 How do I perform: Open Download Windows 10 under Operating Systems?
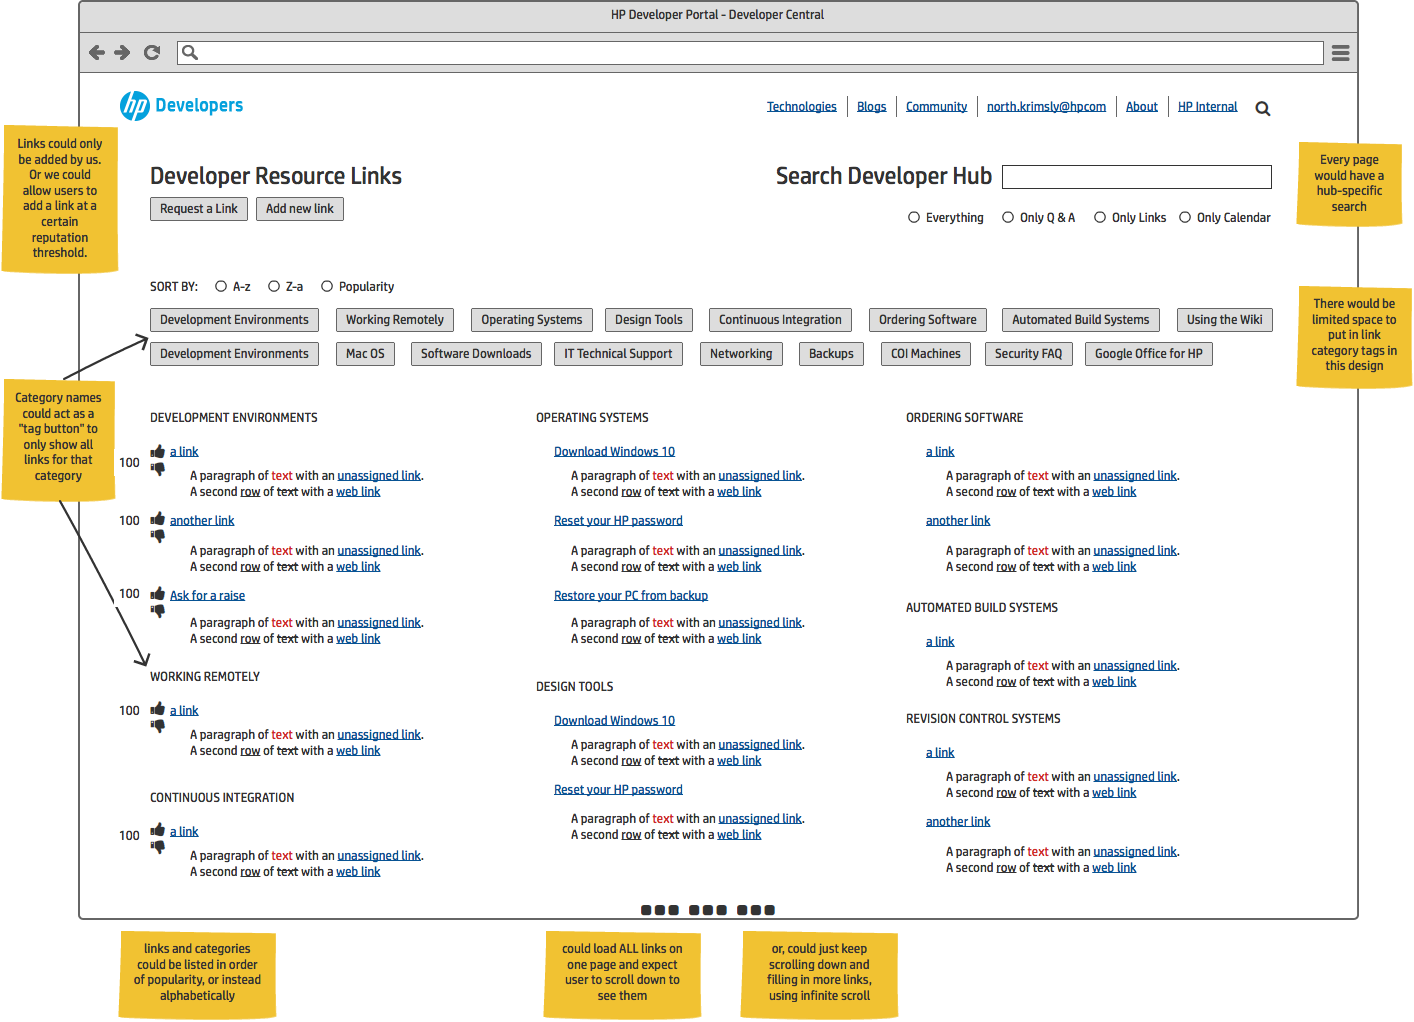coord(614,452)
